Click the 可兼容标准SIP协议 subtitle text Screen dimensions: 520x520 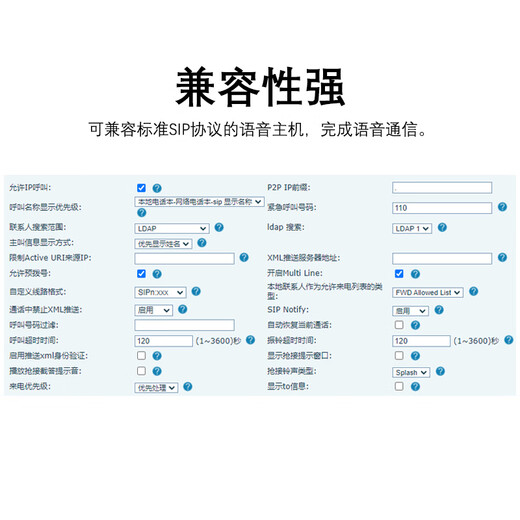click(x=257, y=129)
